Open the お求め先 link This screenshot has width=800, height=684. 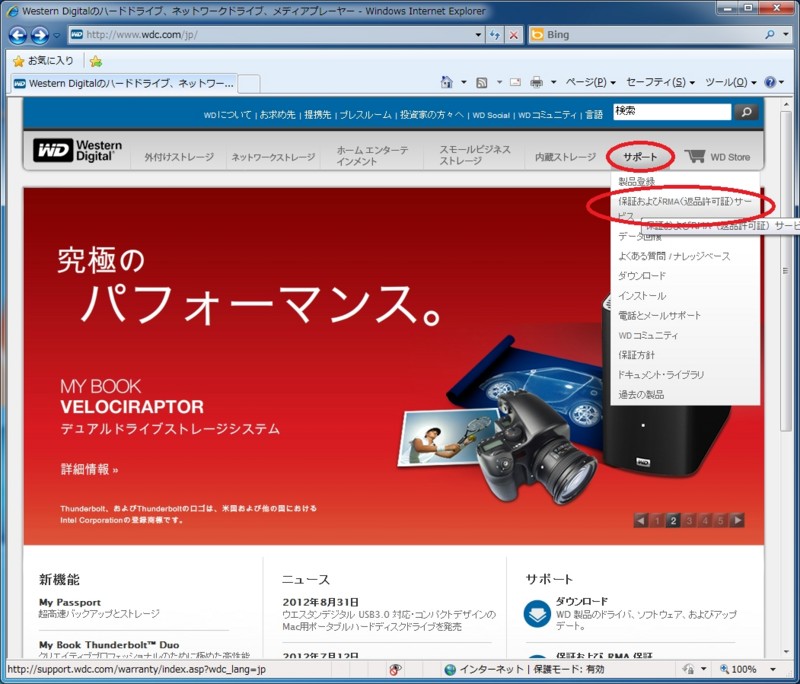(278, 115)
